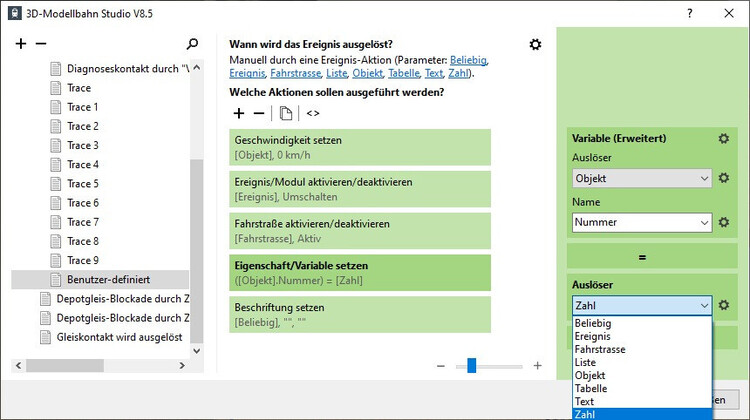Image resolution: width=750 pixels, height=420 pixels.
Task: Click gear next to Nummer dropdown
Action: pyautogui.click(x=724, y=222)
